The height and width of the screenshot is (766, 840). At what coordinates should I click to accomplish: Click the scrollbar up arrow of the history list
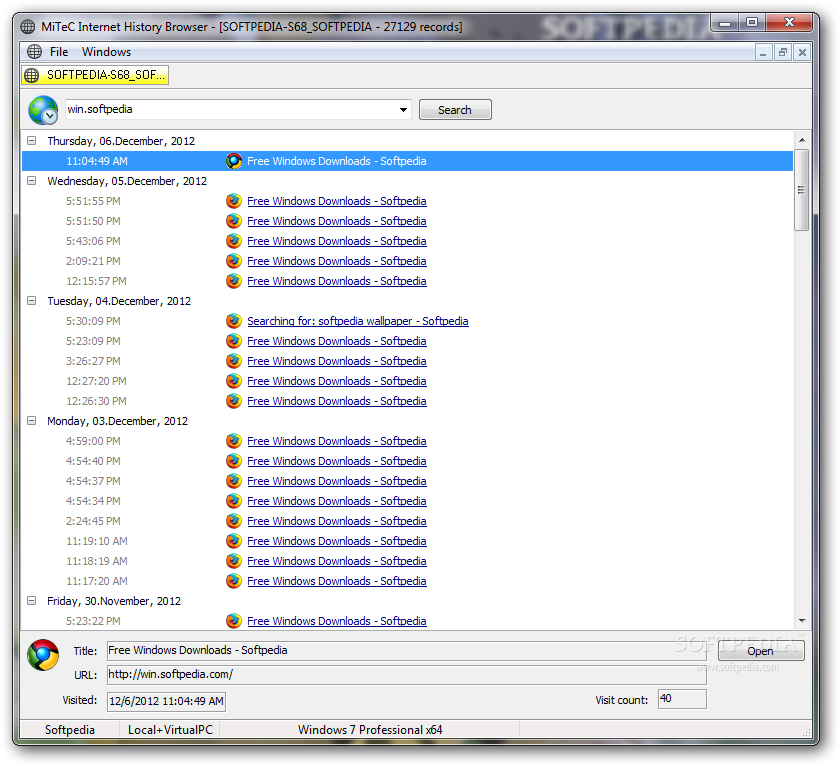click(801, 140)
